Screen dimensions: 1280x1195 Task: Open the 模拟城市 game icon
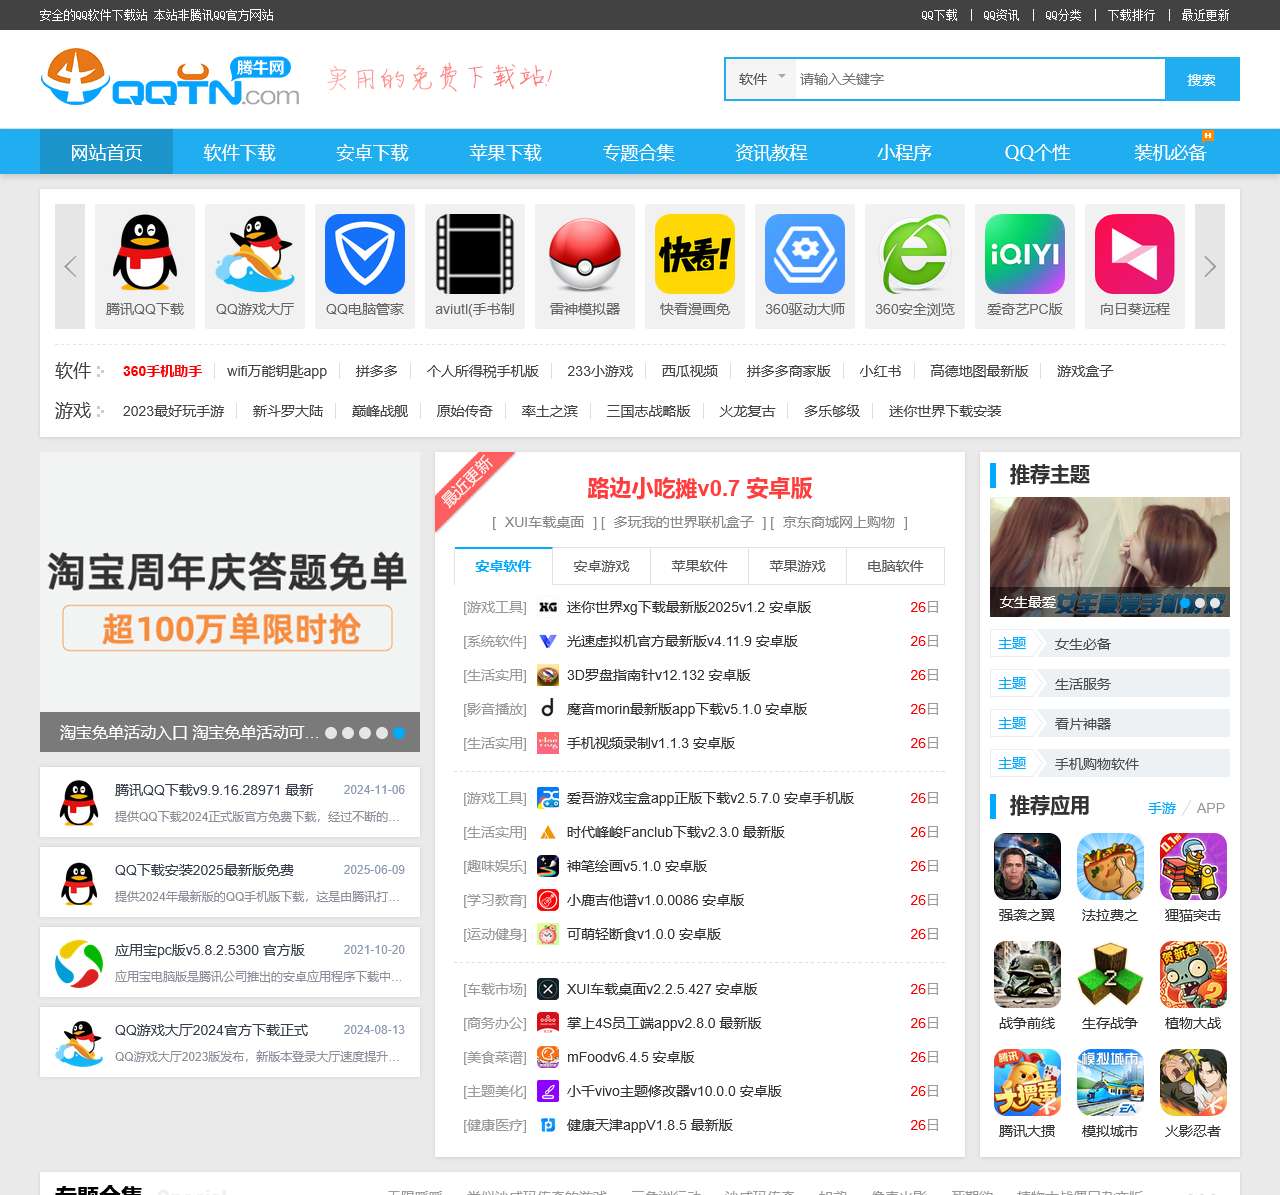[1110, 1083]
